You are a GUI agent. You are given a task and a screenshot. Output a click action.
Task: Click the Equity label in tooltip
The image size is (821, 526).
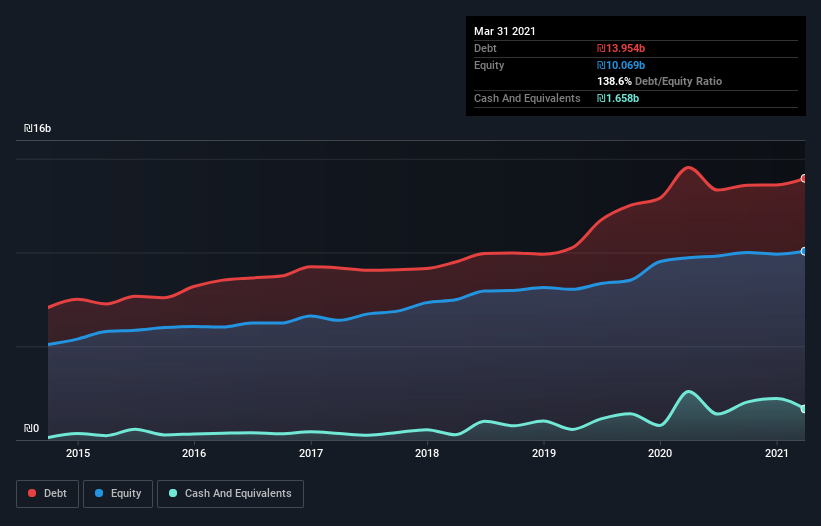pos(489,65)
